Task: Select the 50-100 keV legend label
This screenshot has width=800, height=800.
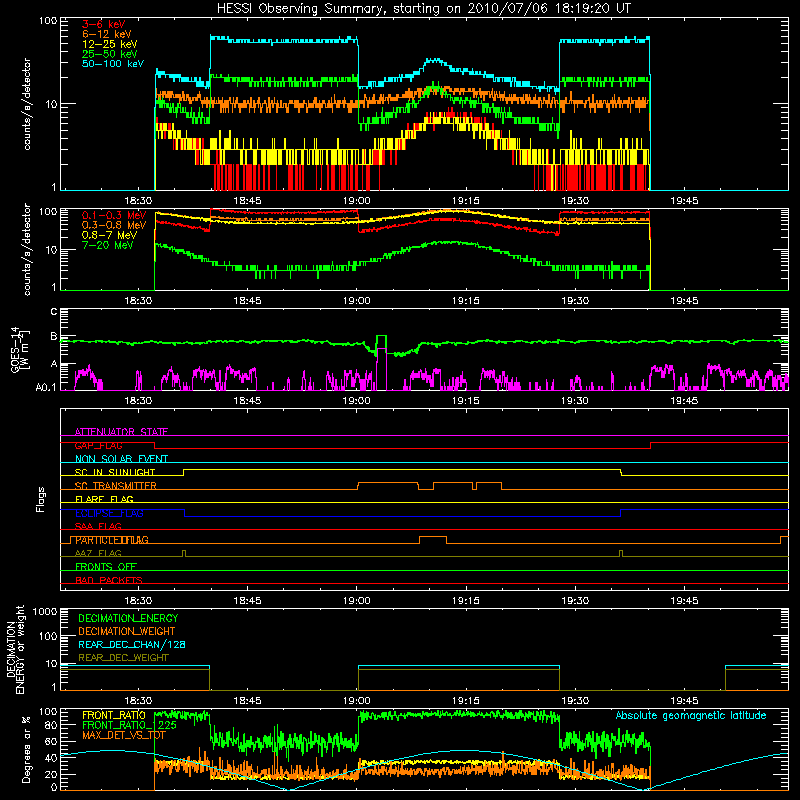Action: pyautogui.click(x=113, y=64)
